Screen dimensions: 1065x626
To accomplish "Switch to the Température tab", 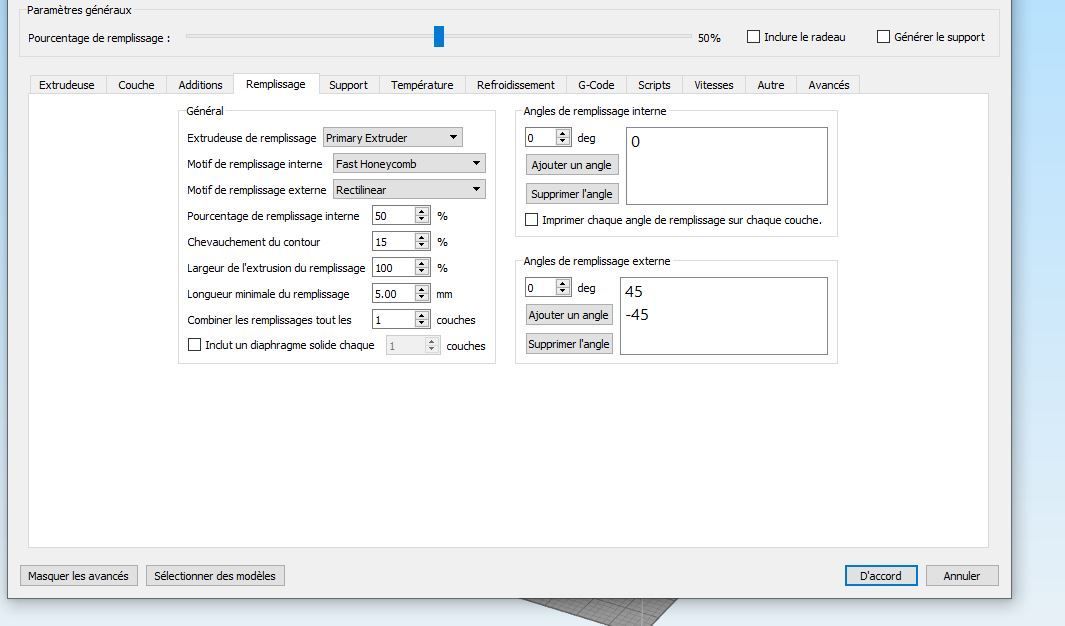I will 422,85.
